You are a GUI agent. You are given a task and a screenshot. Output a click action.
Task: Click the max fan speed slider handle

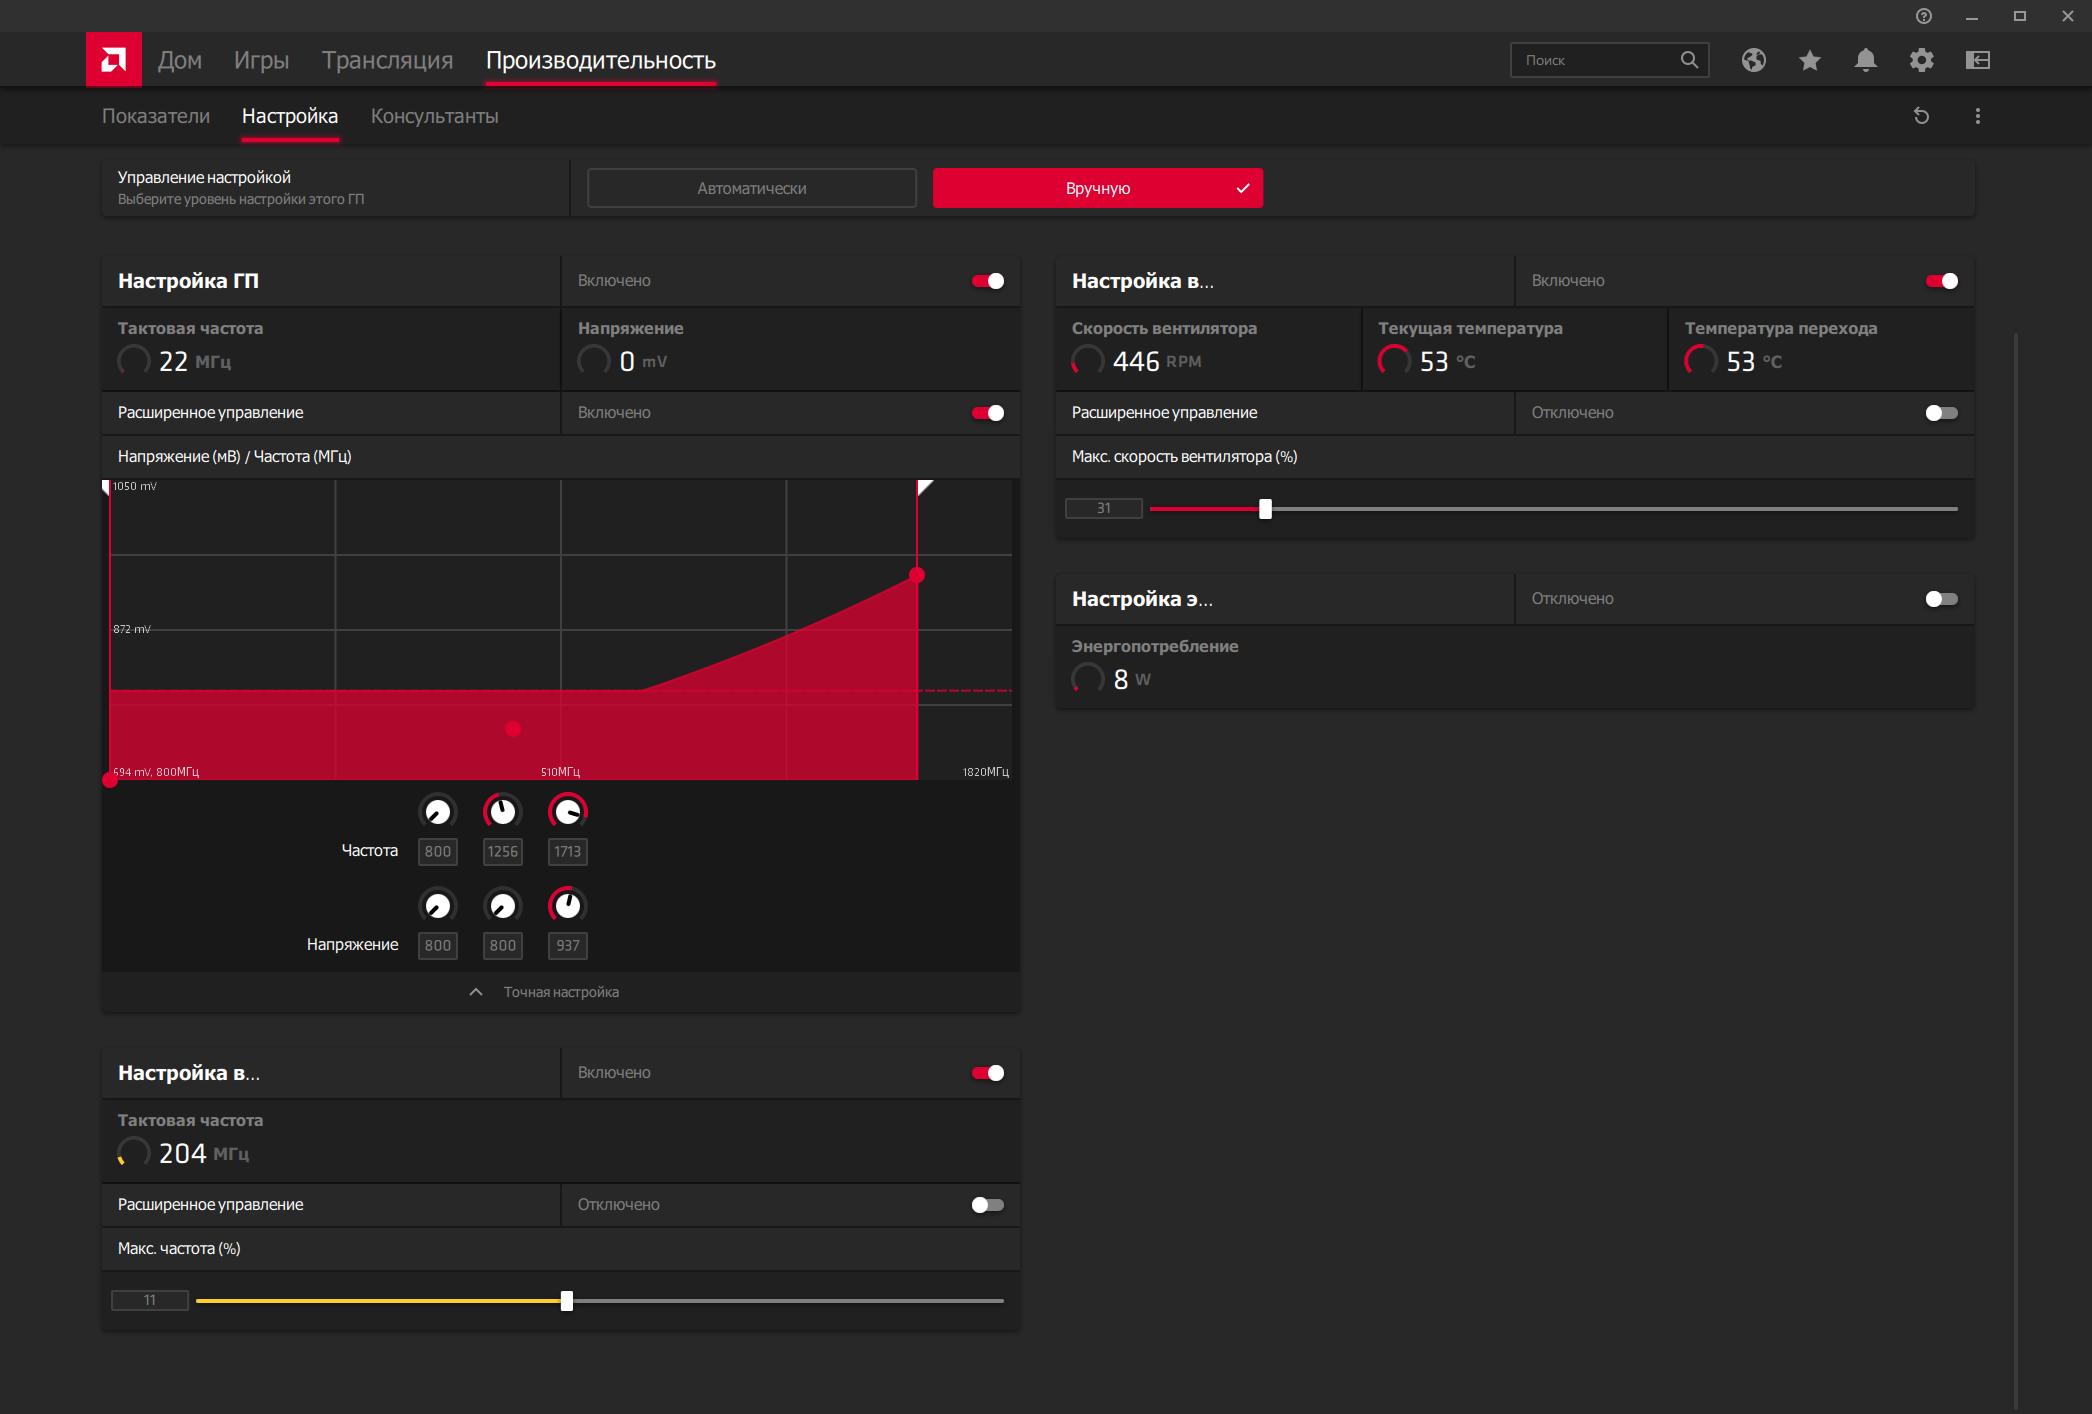tap(1265, 509)
